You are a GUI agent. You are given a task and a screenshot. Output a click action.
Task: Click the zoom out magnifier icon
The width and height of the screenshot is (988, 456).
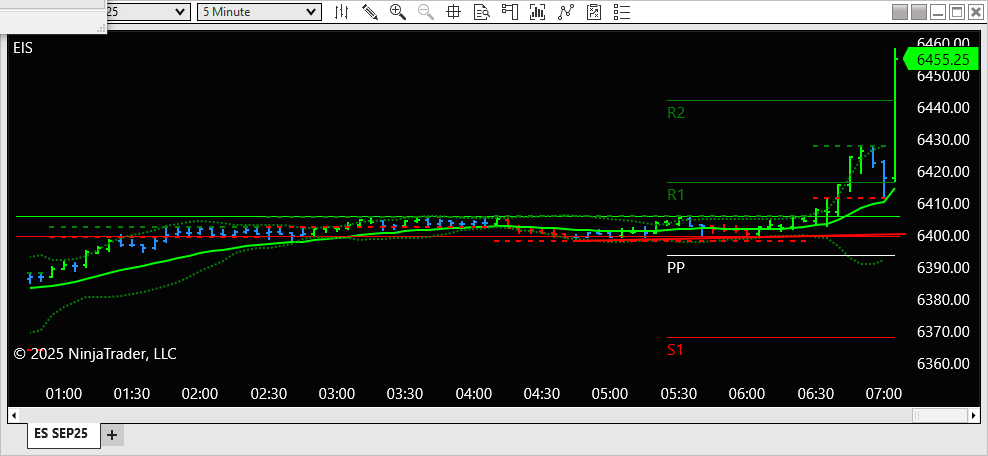pos(425,11)
